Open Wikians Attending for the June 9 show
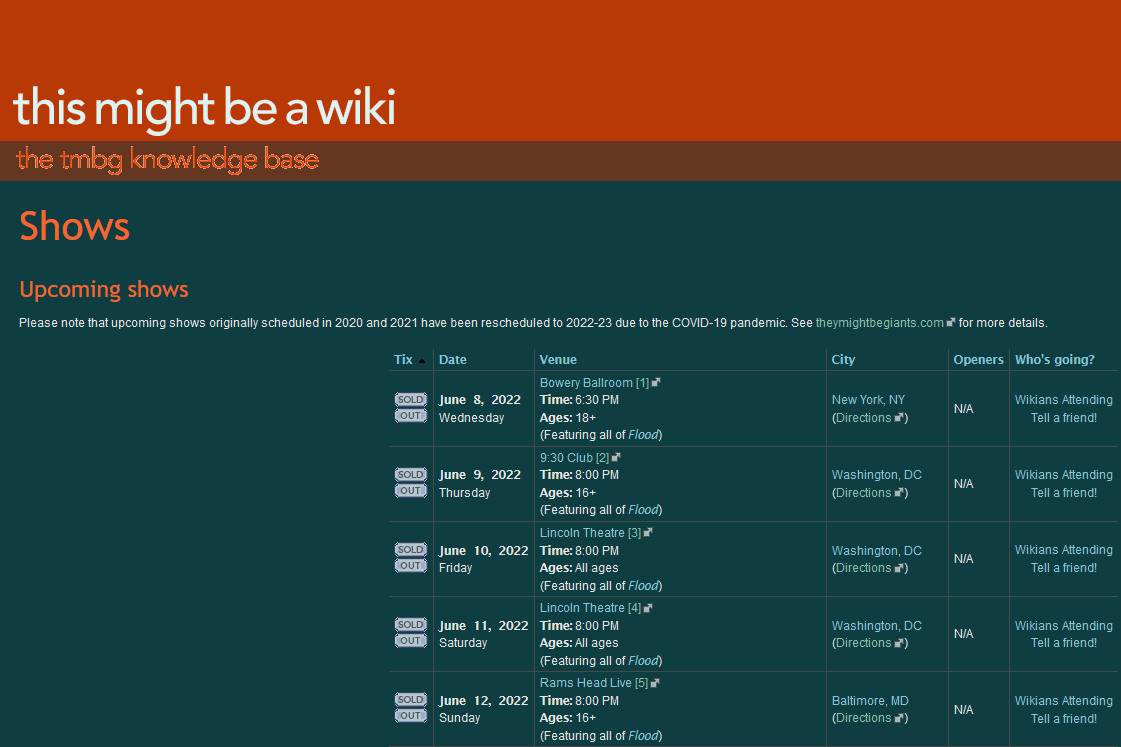The width and height of the screenshot is (1121, 747). [x=1063, y=475]
